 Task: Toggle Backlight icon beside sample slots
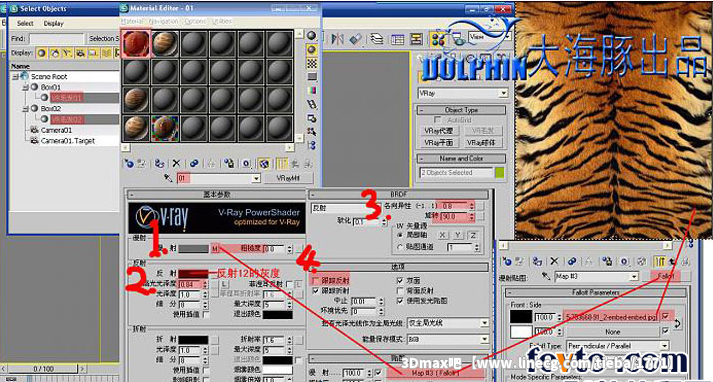click(x=312, y=49)
